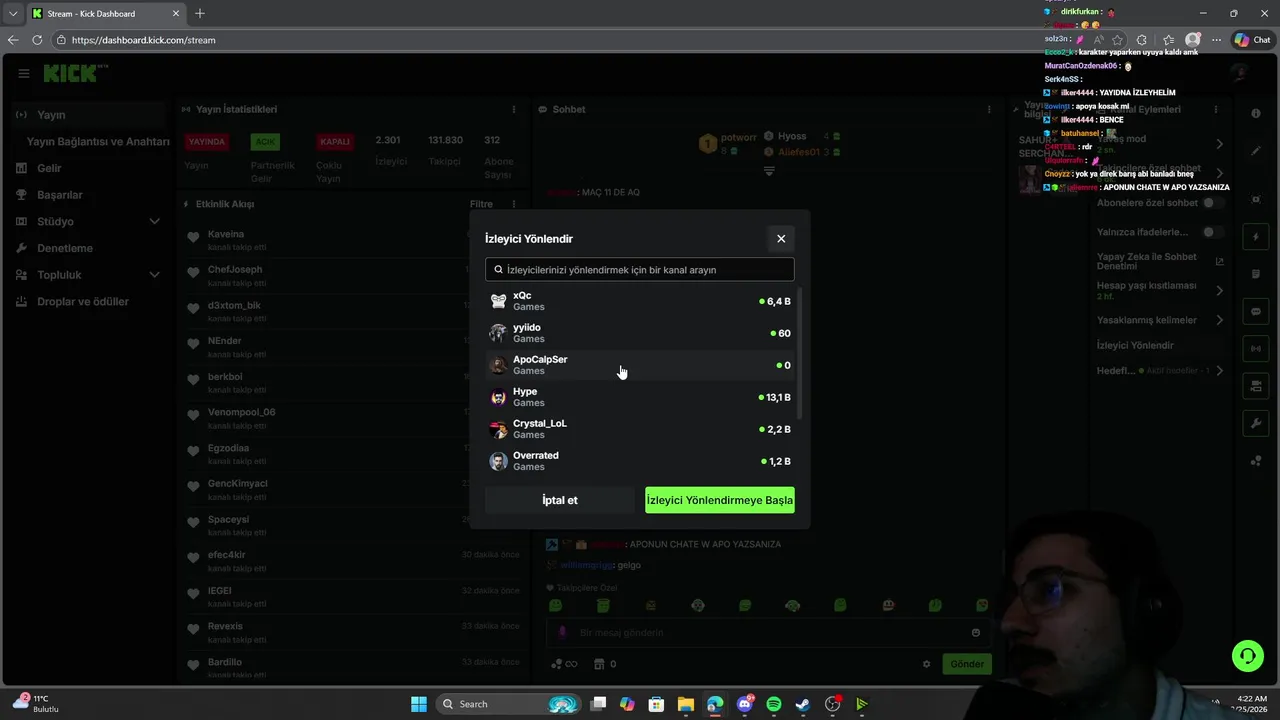This screenshot has height=720, width=1280.
Task: Click the info icon in right toolbar
Action: coord(1256,113)
